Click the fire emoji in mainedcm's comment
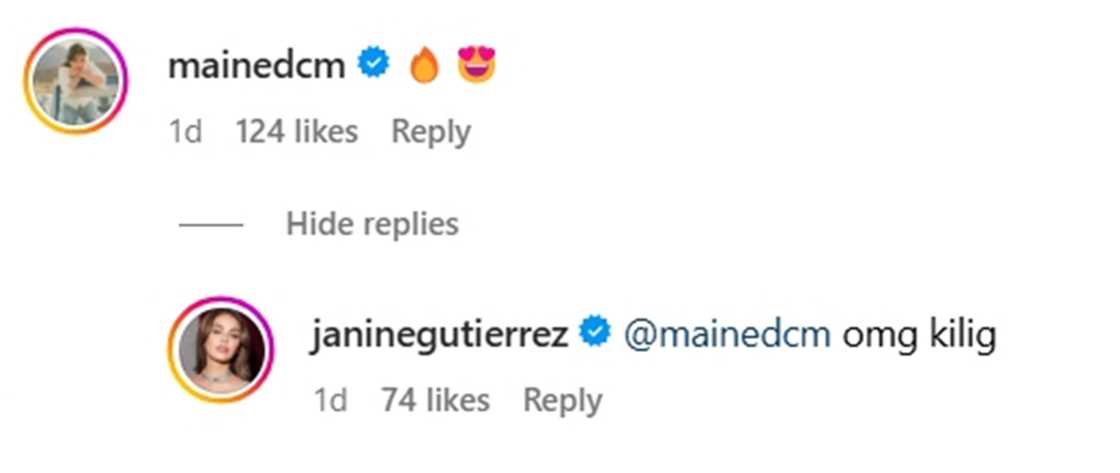1120x473 pixels. (x=424, y=67)
